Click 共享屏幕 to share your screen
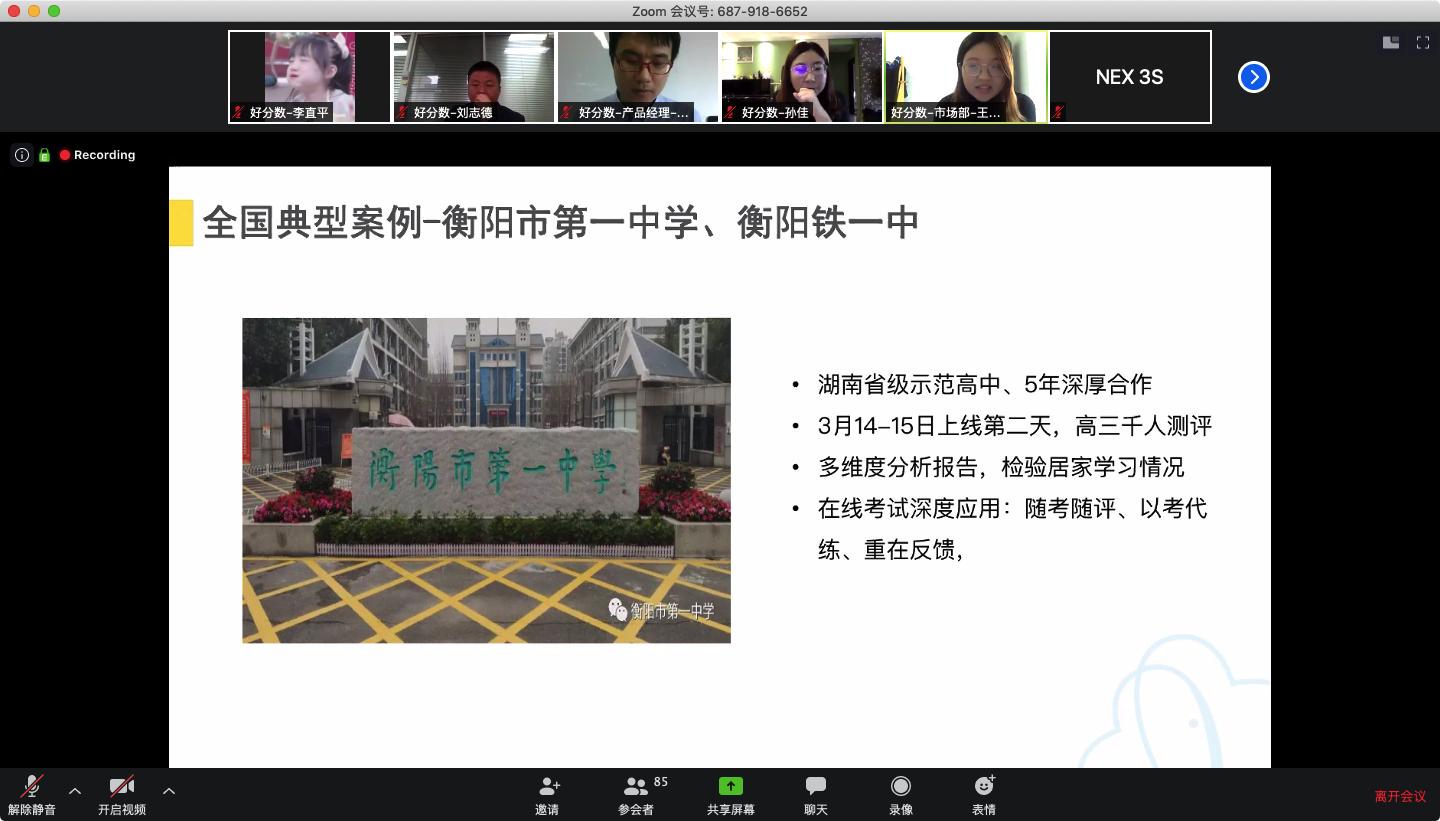Viewport: 1440px width, 821px height. (730, 793)
